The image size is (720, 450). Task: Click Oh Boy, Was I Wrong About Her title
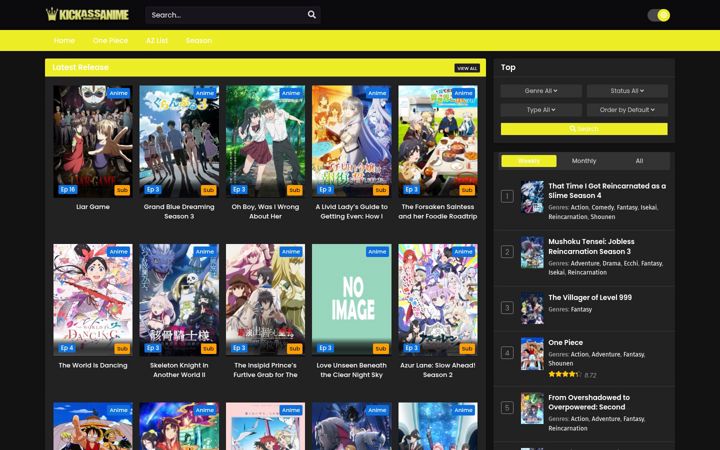click(x=265, y=212)
